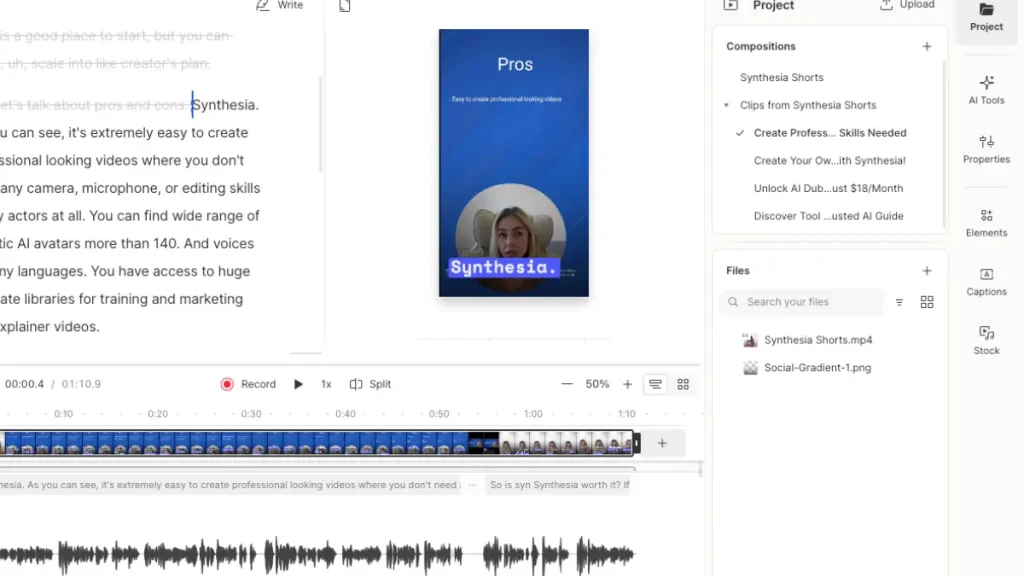
Task: Open the Captions panel
Action: tap(986, 283)
